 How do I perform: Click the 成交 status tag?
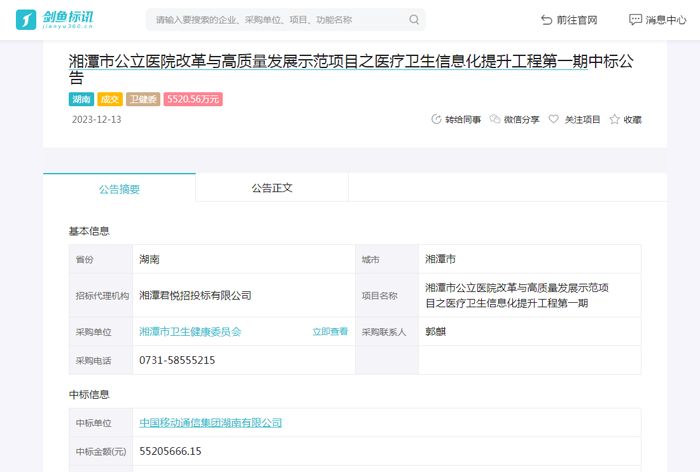click(110, 99)
